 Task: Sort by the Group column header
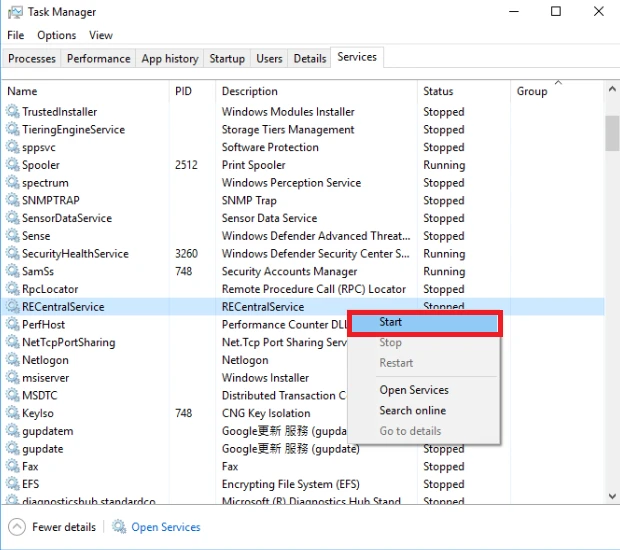coord(558,91)
